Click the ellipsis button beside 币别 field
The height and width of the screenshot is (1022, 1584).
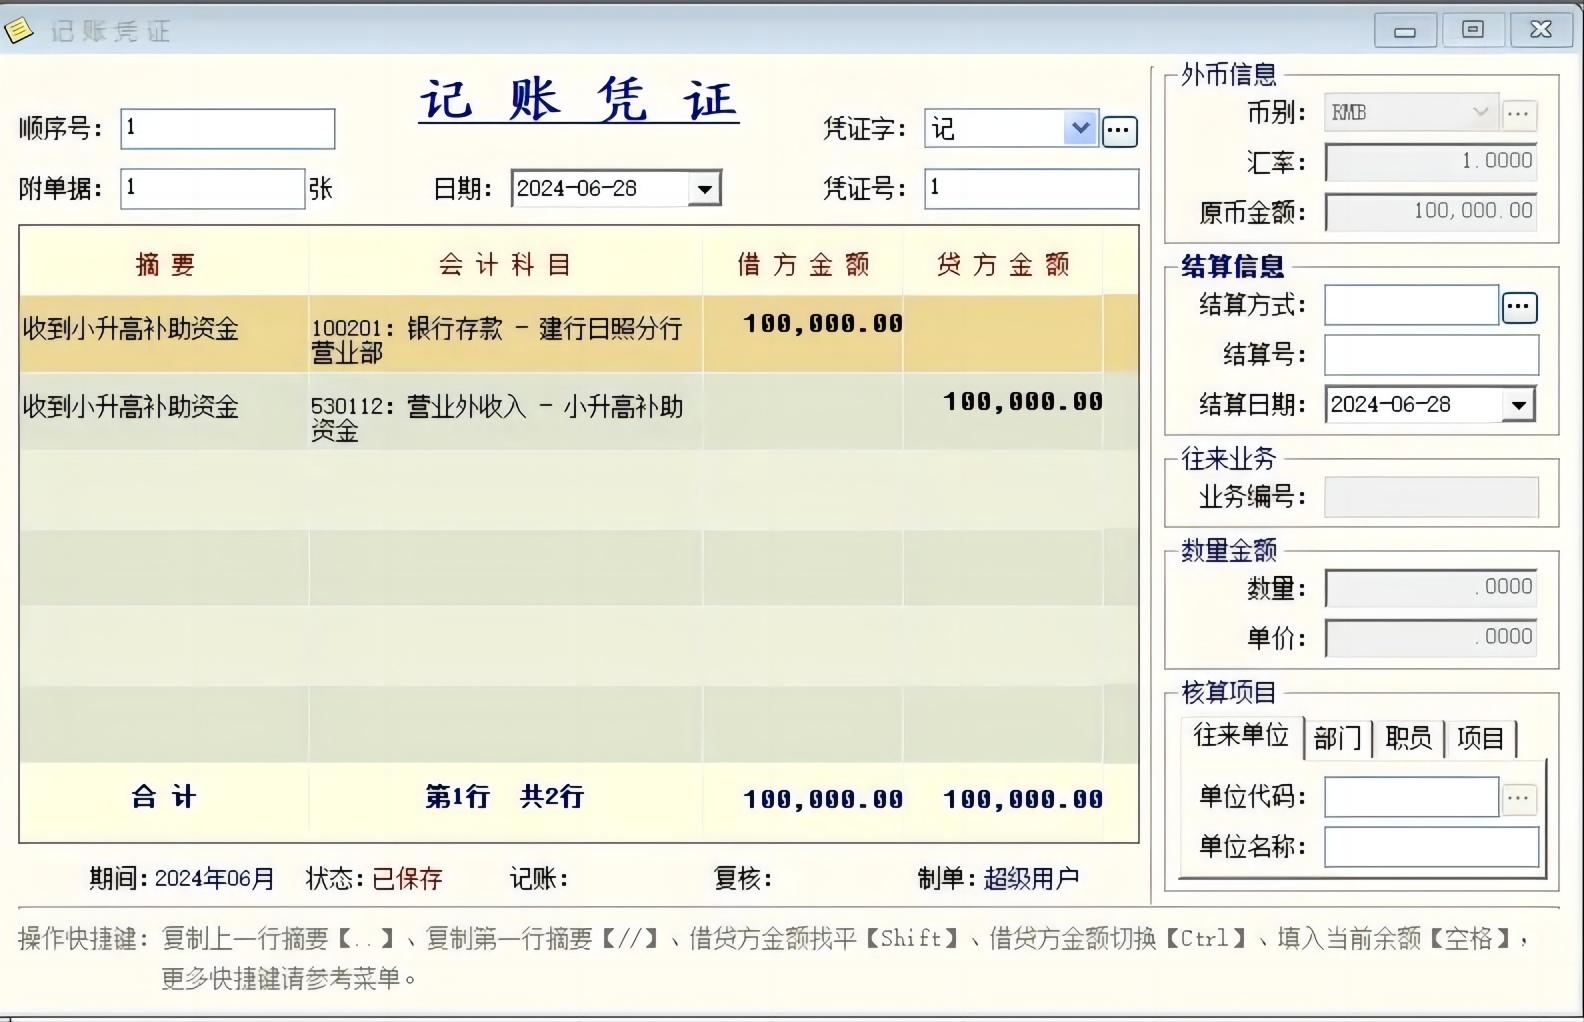point(1518,113)
